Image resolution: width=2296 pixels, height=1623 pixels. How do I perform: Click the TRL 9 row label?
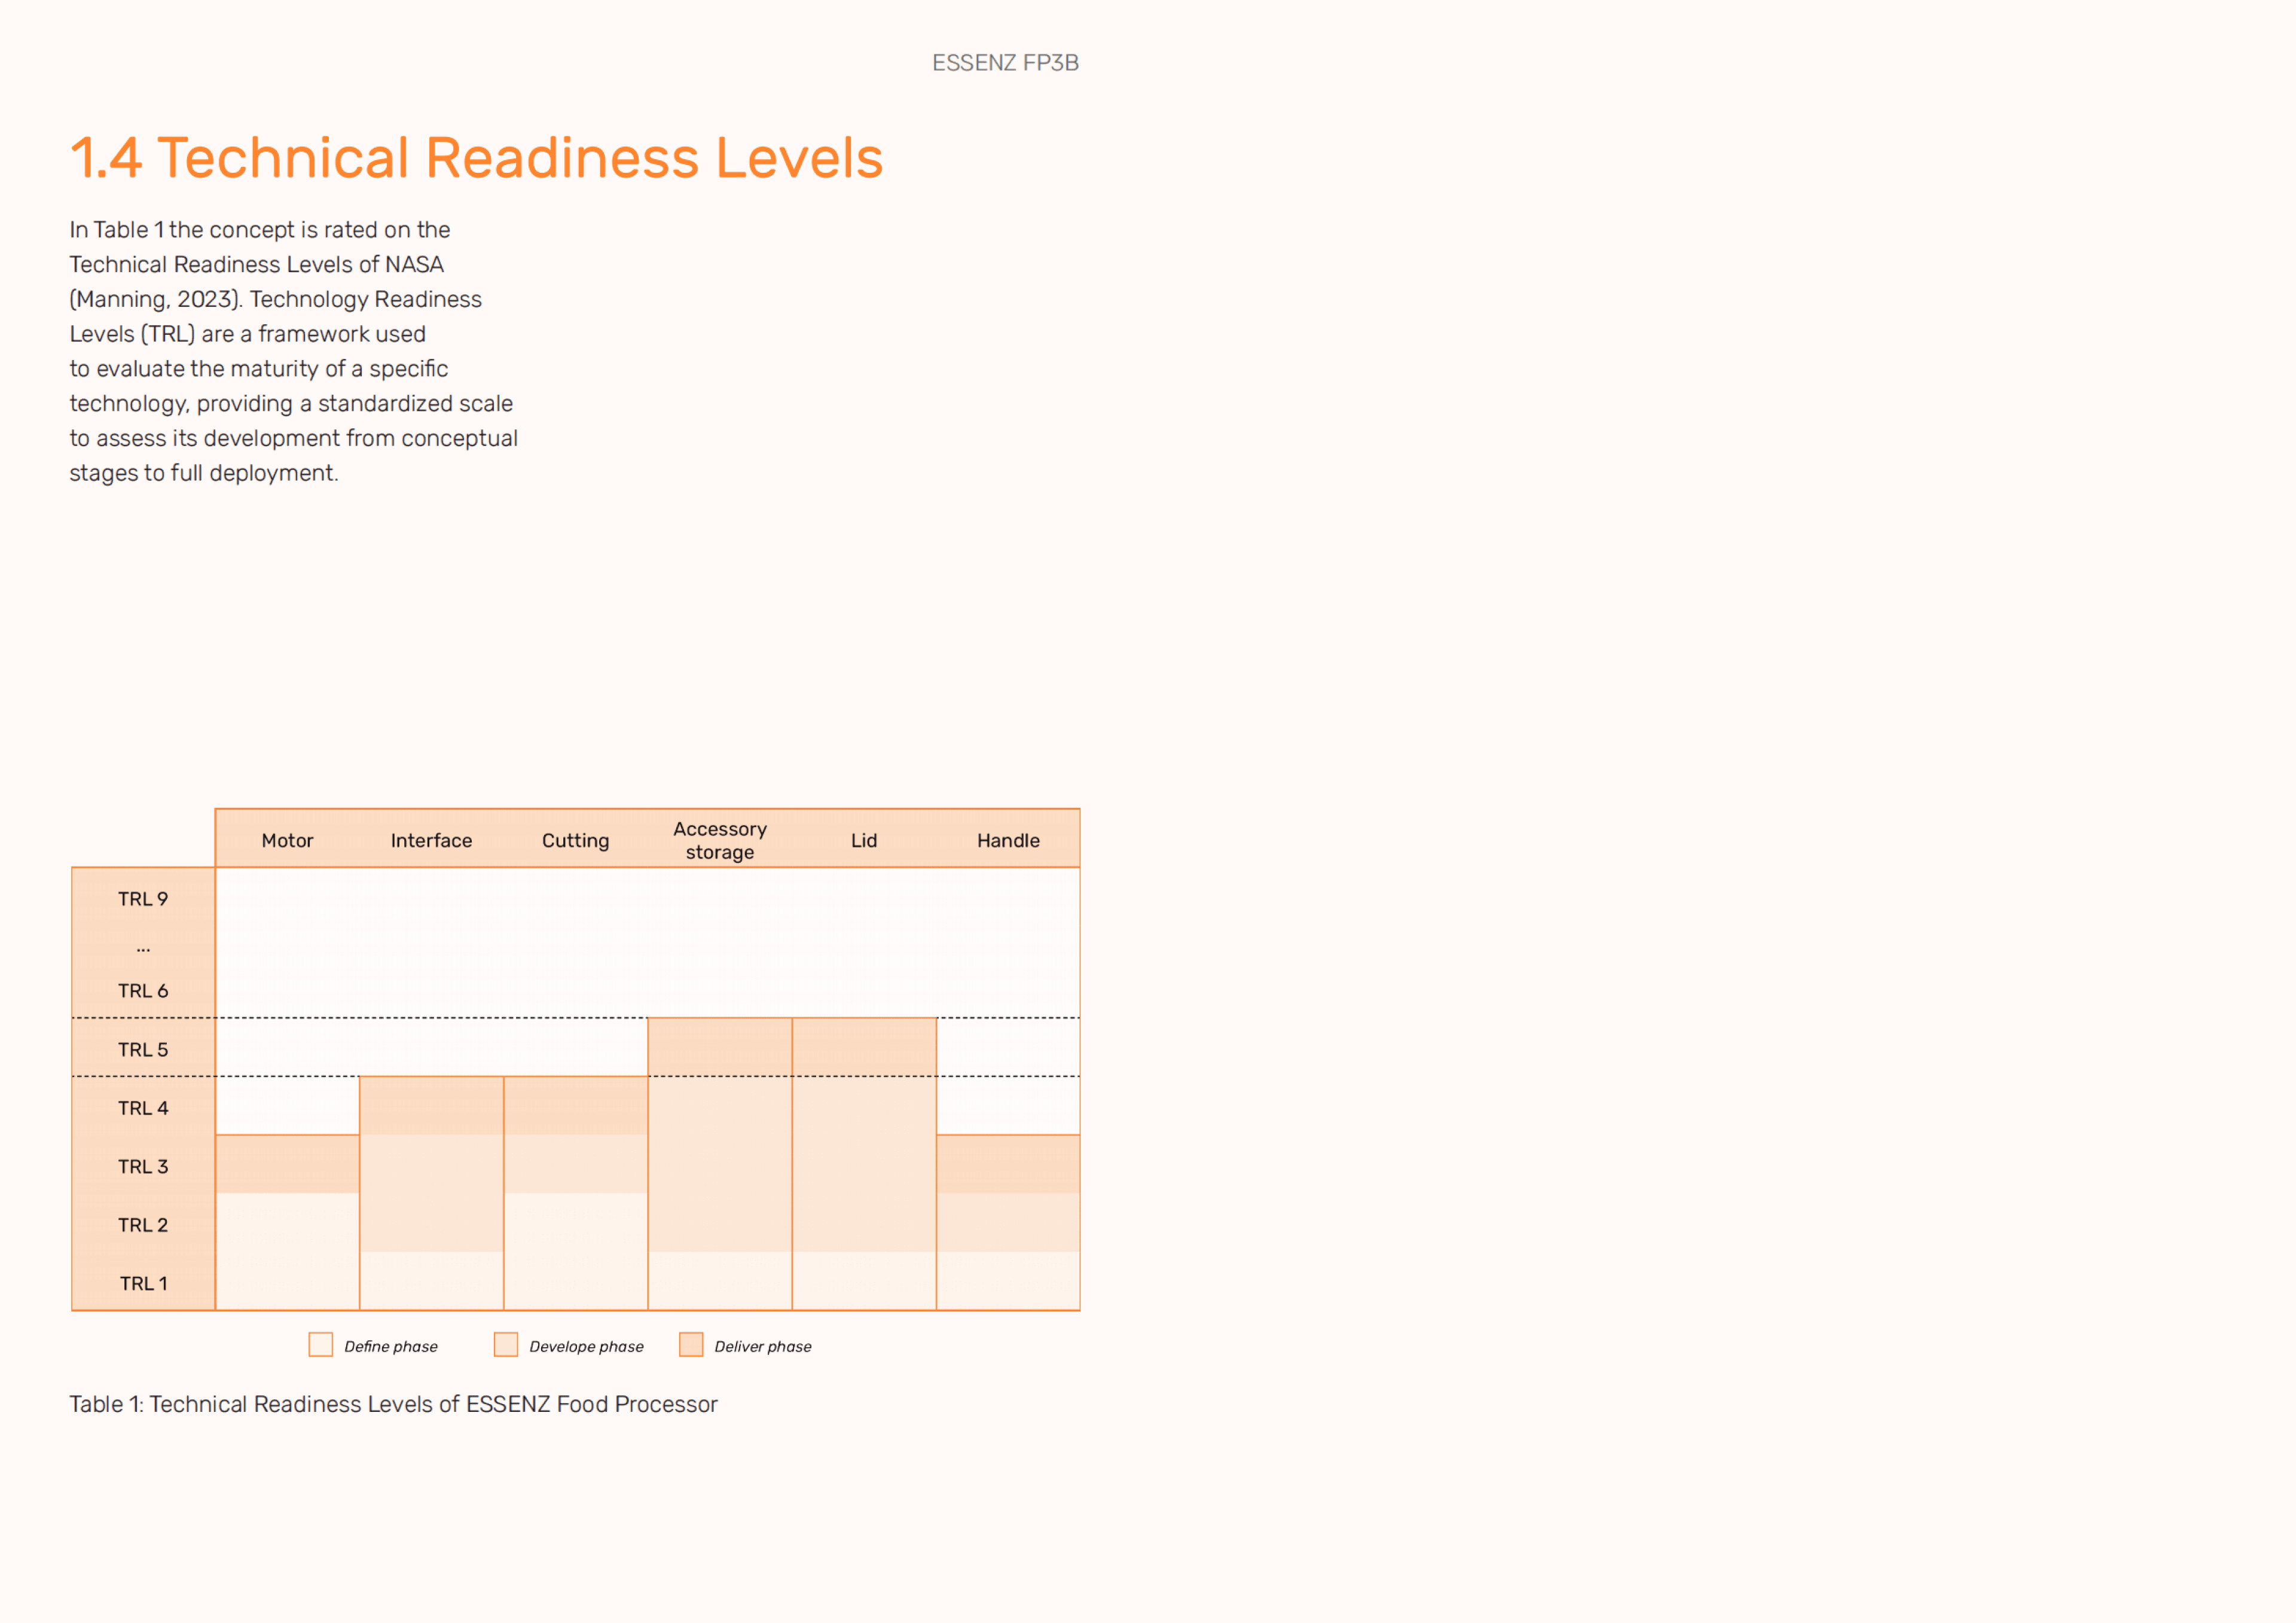[x=143, y=899]
